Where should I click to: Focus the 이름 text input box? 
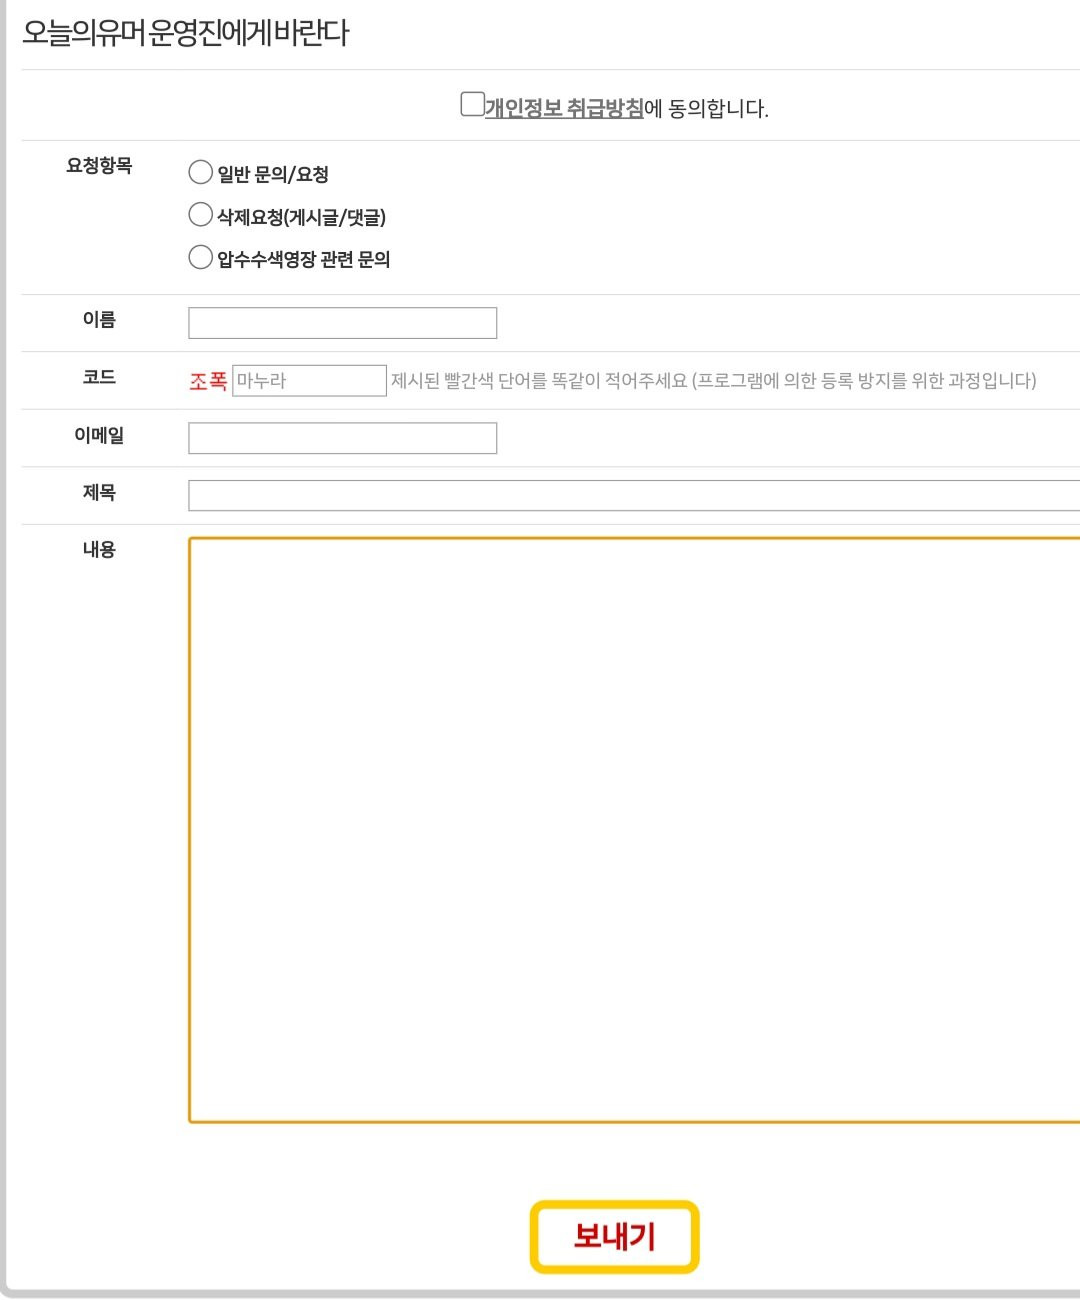click(x=342, y=323)
